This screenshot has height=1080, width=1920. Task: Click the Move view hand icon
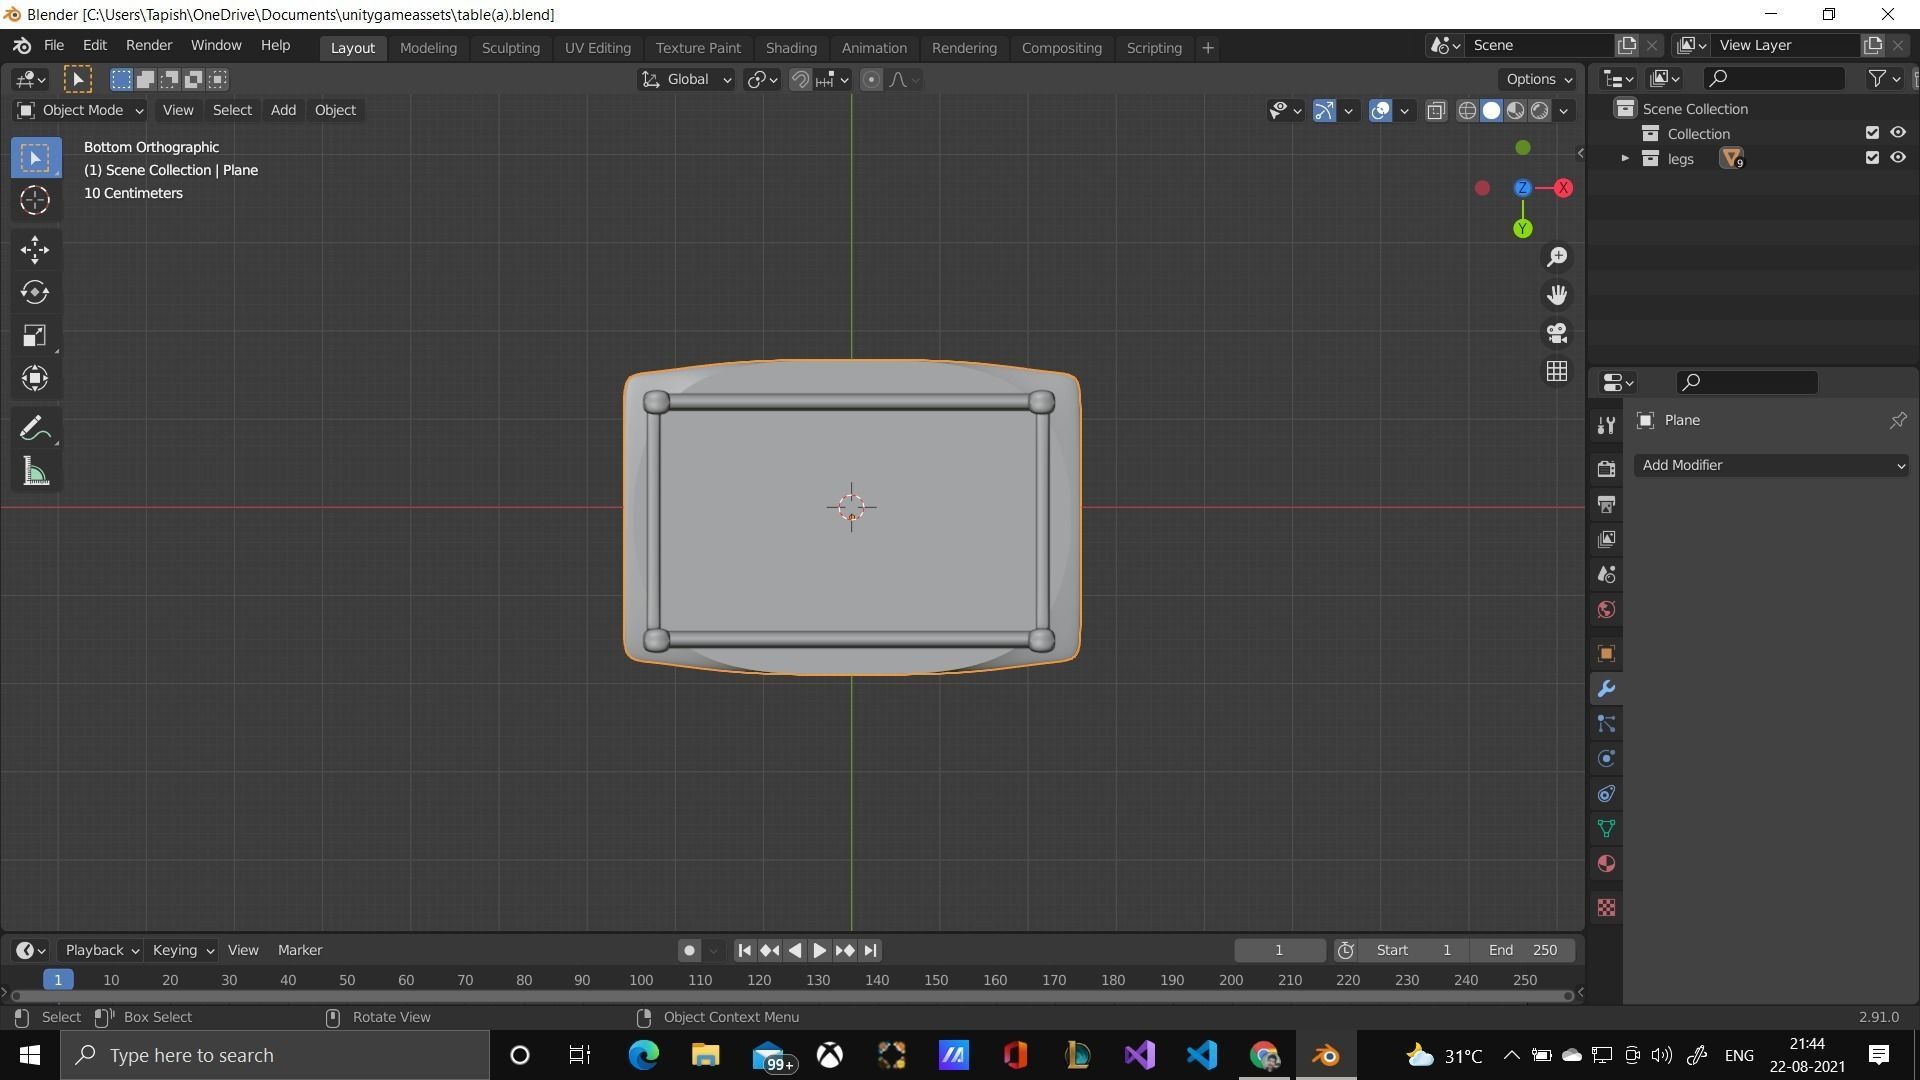coord(1557,295)
